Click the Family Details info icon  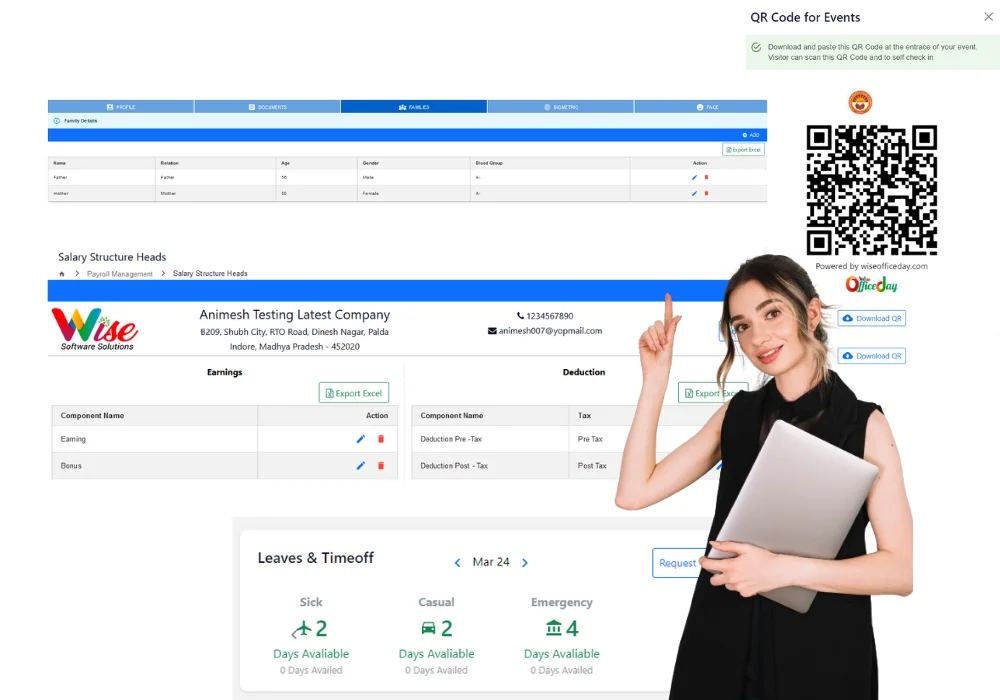coord(57,120)
